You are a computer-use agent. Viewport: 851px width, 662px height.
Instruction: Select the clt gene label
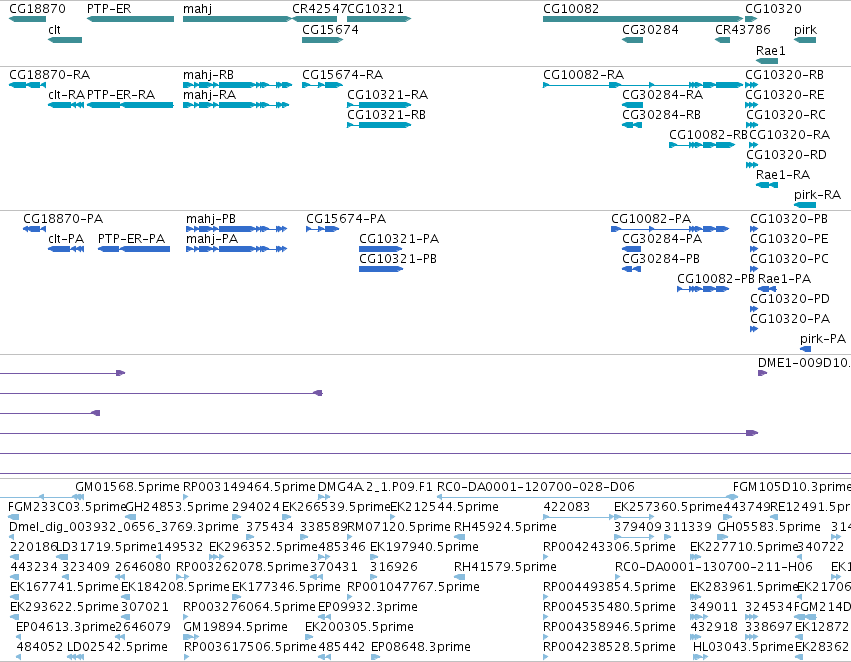54,30
